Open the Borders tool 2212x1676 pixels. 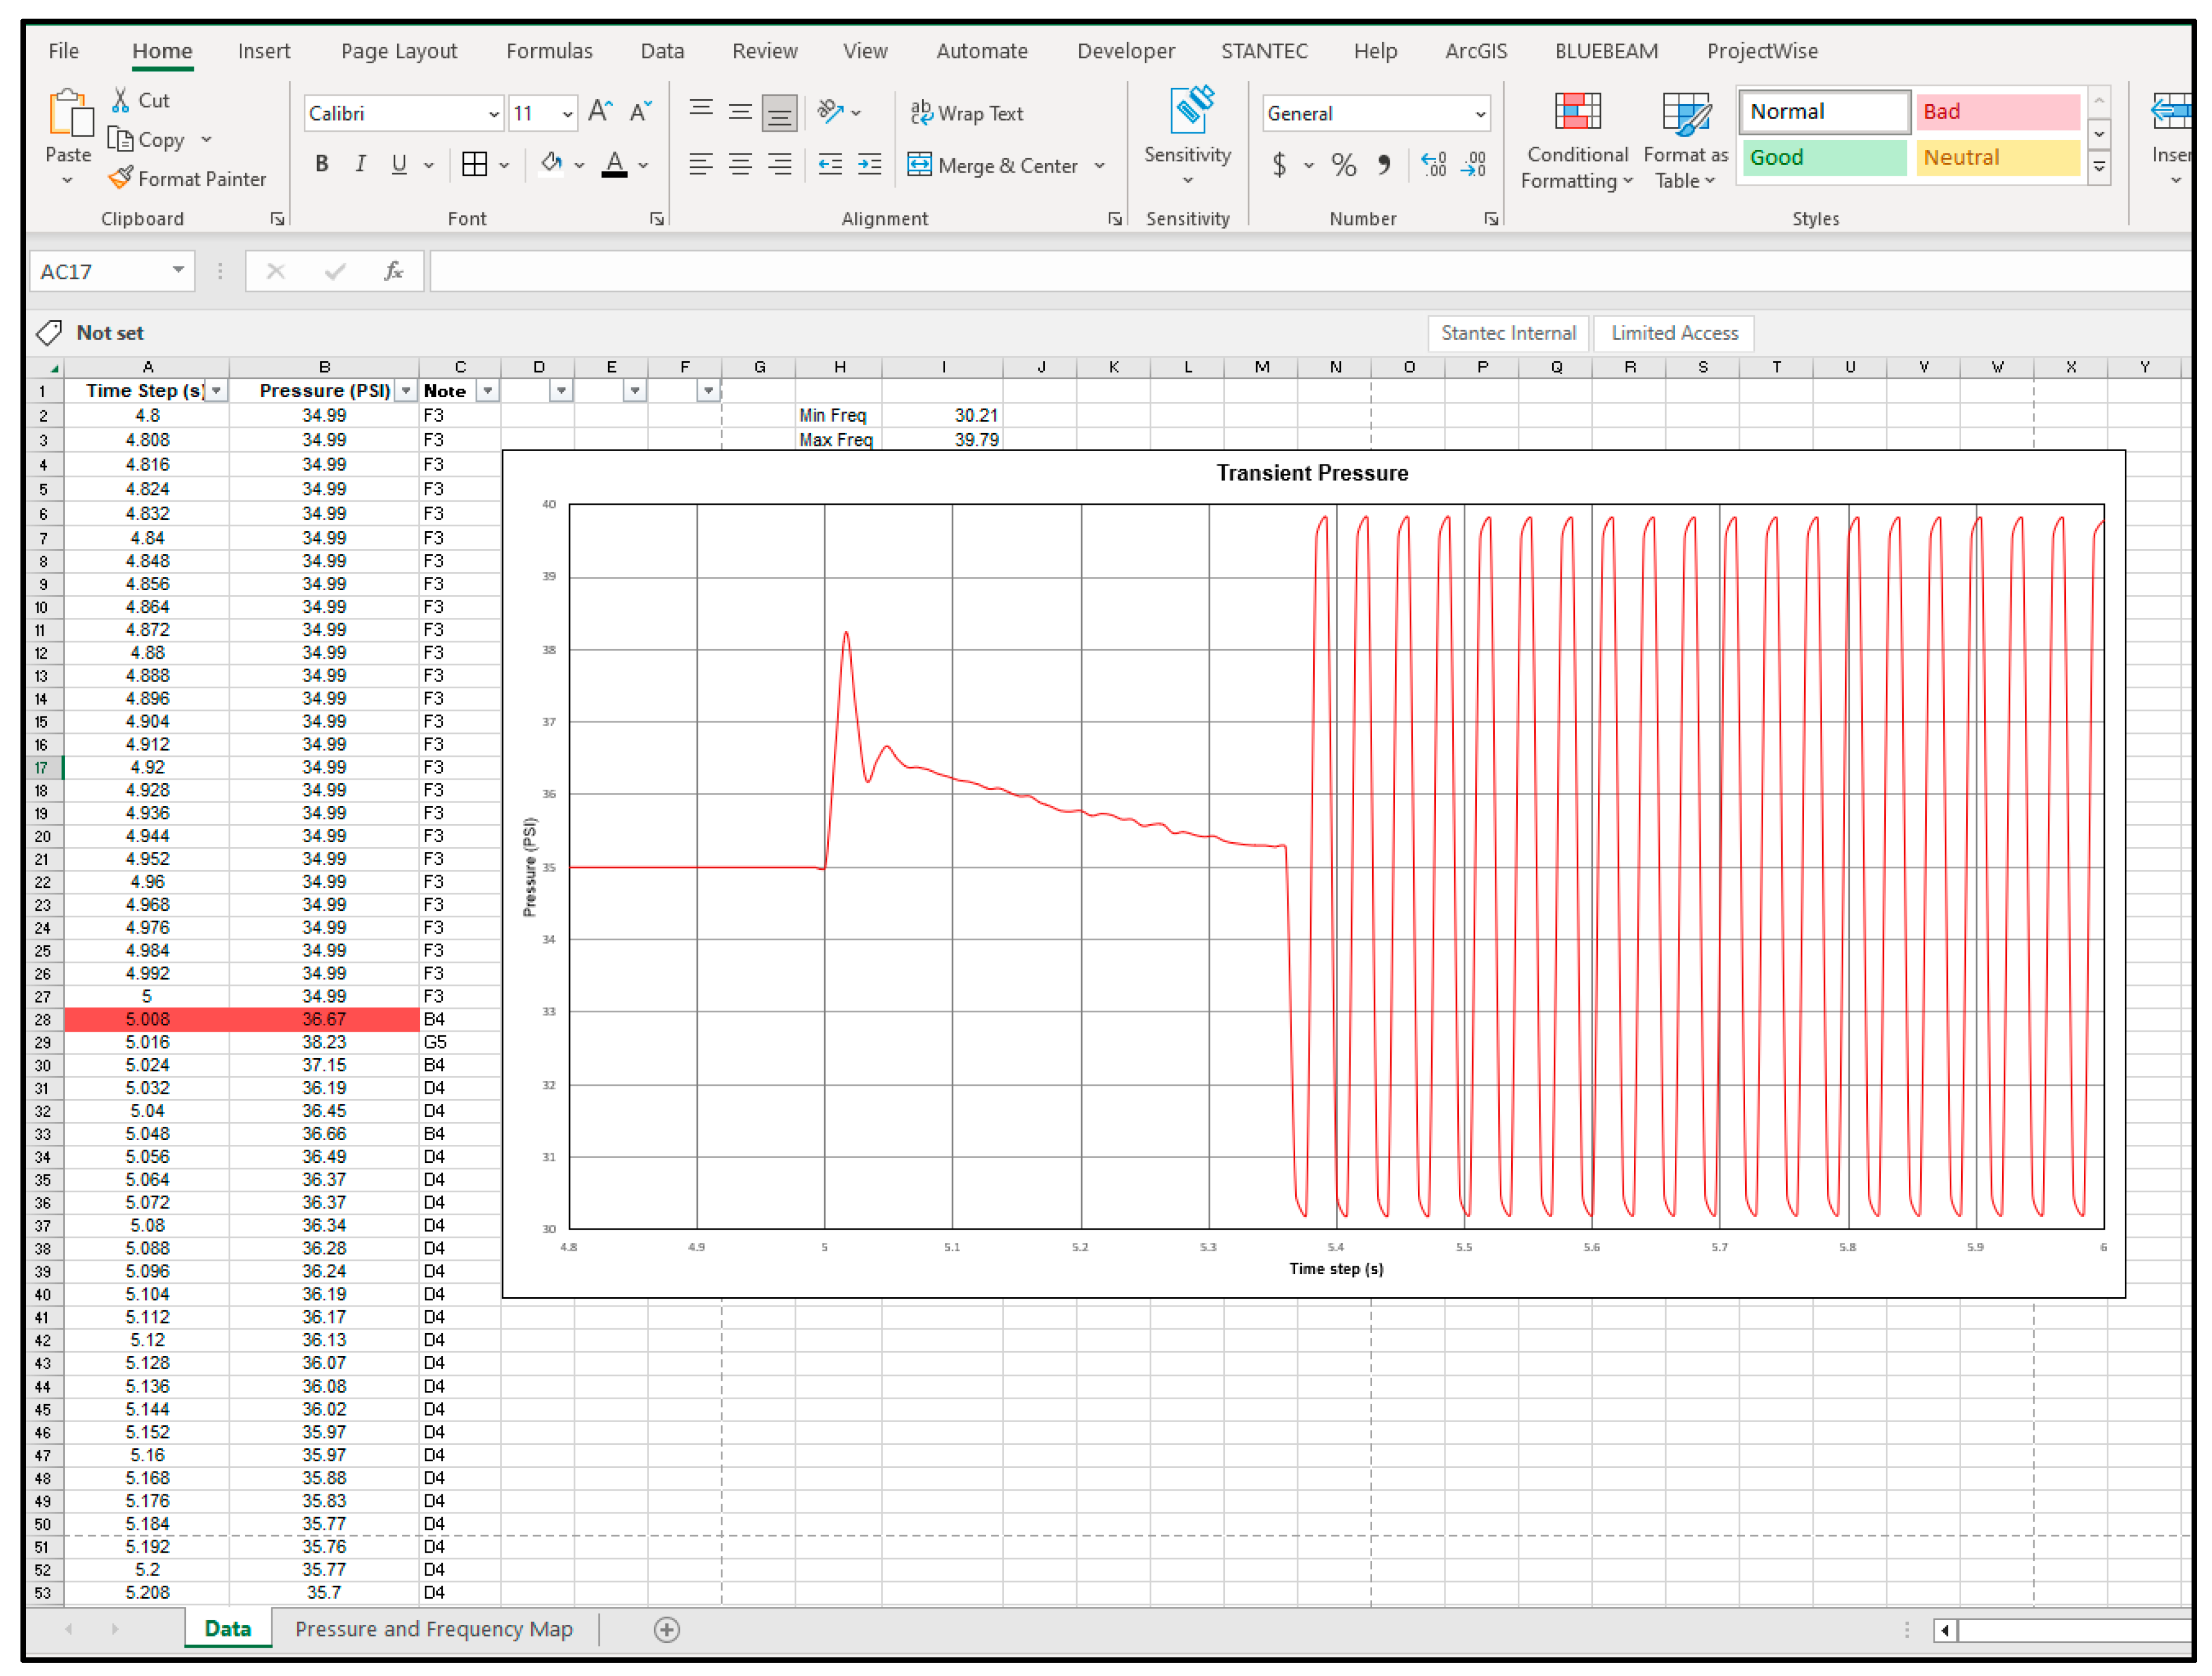pos(474,164)
